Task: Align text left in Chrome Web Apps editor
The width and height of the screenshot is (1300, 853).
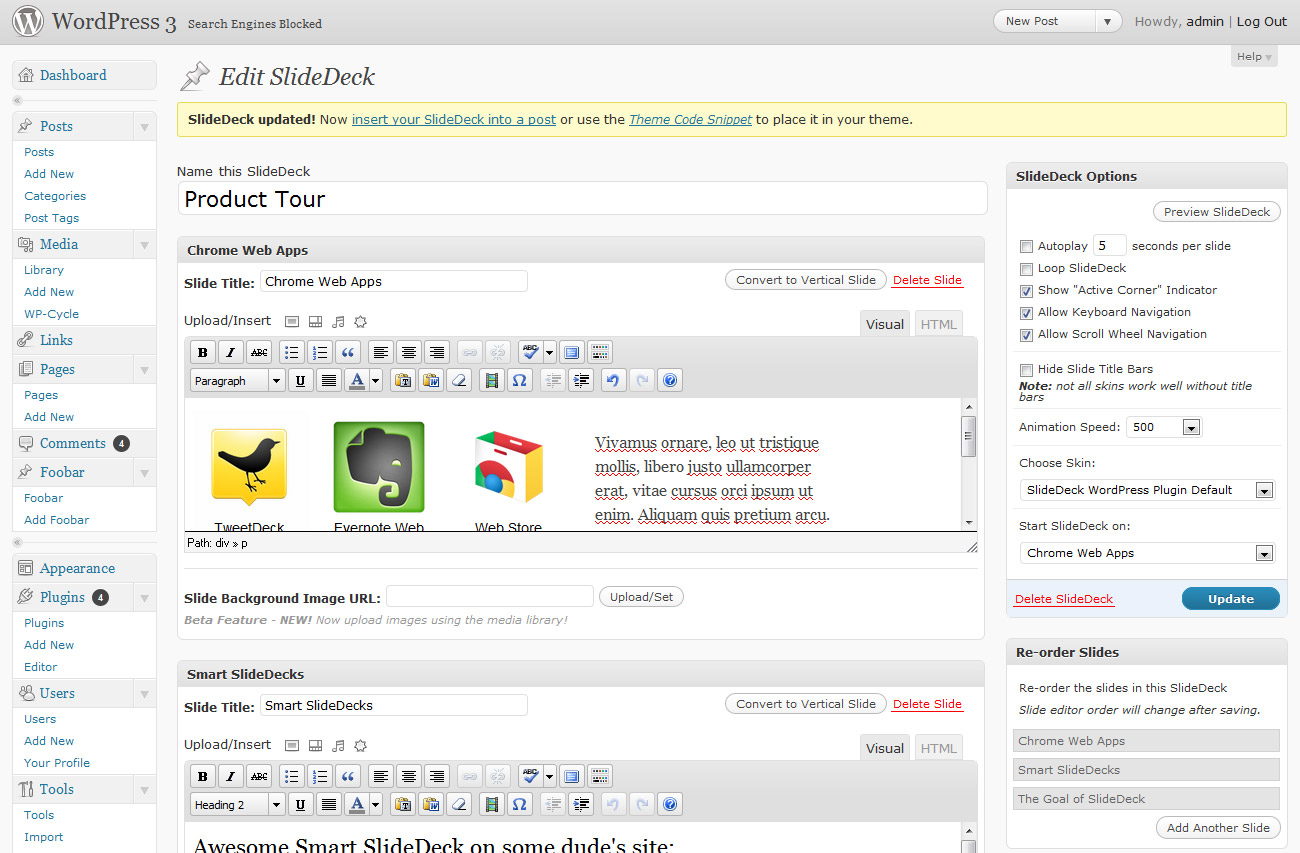Action: tap(380, 352)
